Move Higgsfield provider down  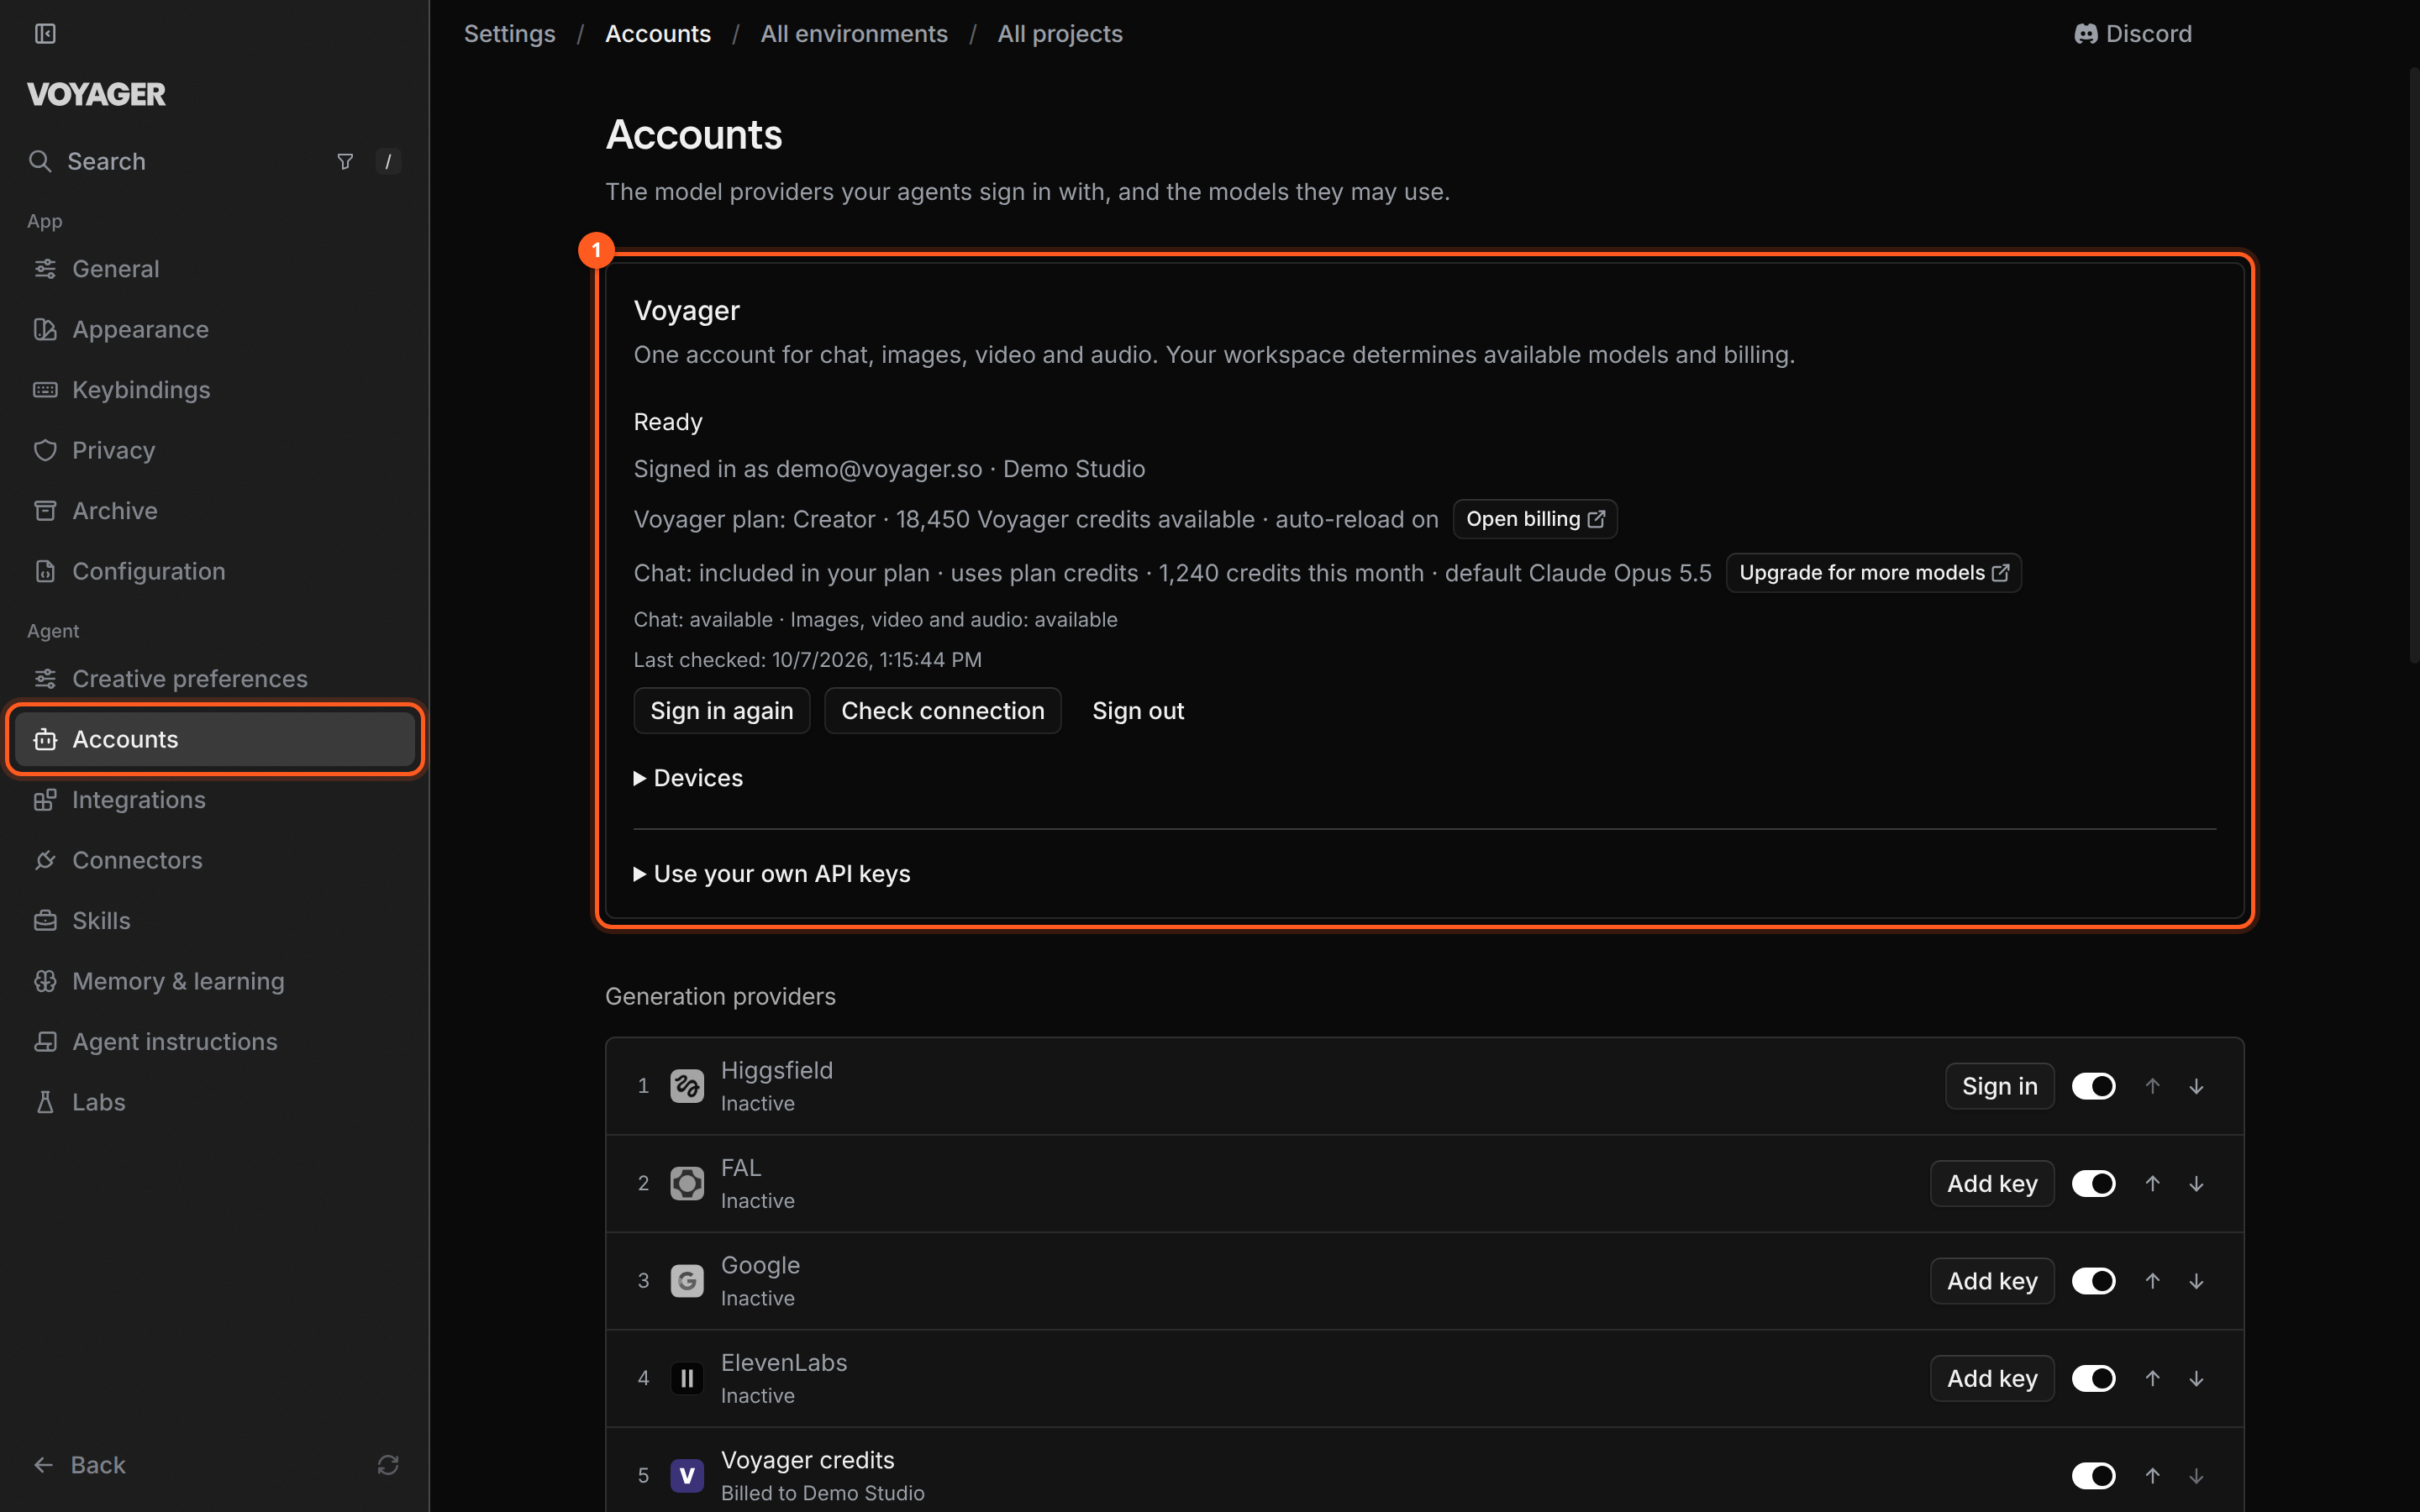point(2196,1086)
